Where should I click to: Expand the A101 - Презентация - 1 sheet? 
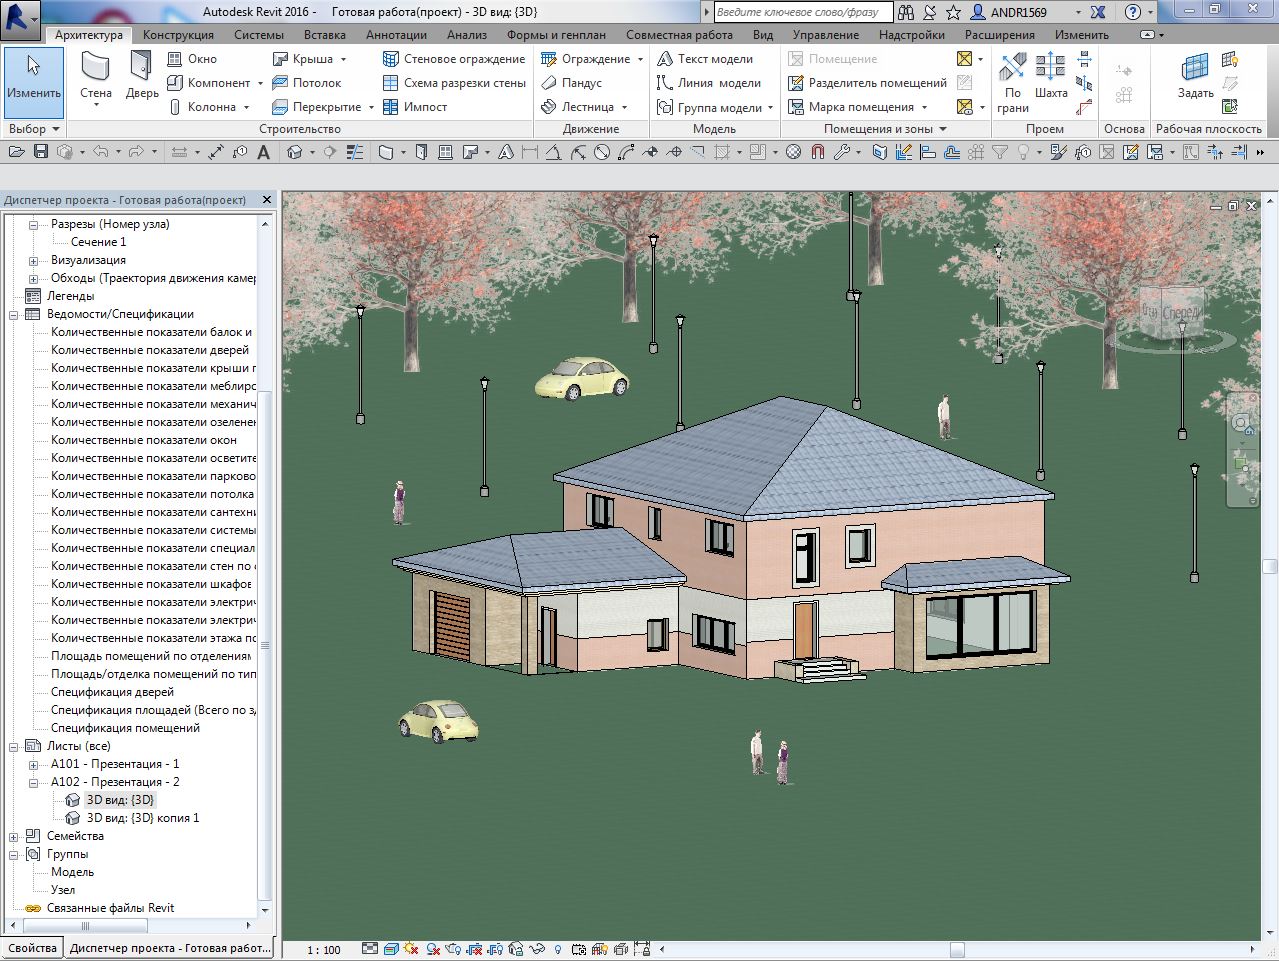tap(33, 764)
